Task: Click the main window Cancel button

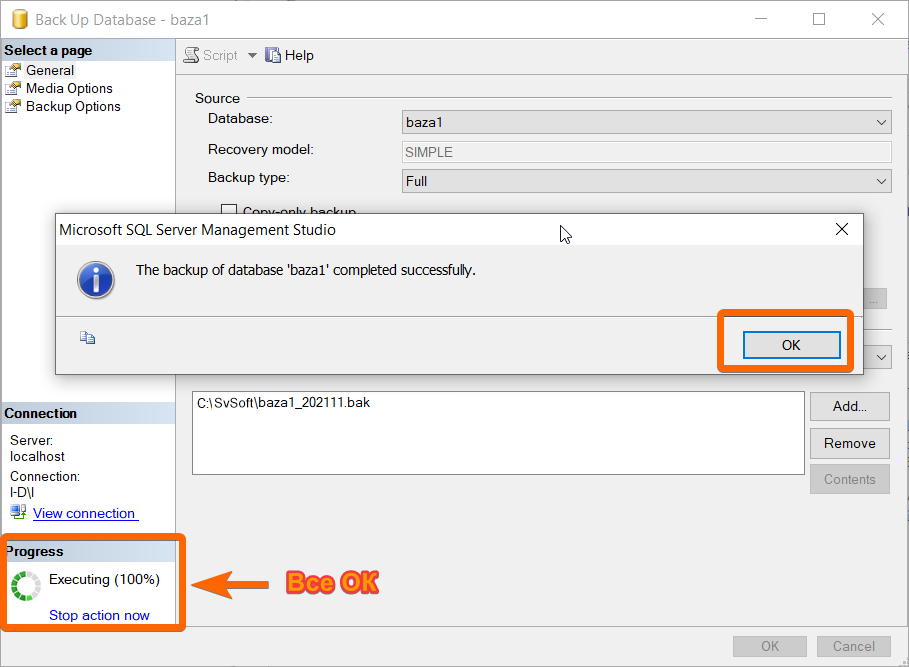Action: tap(854, 646)
